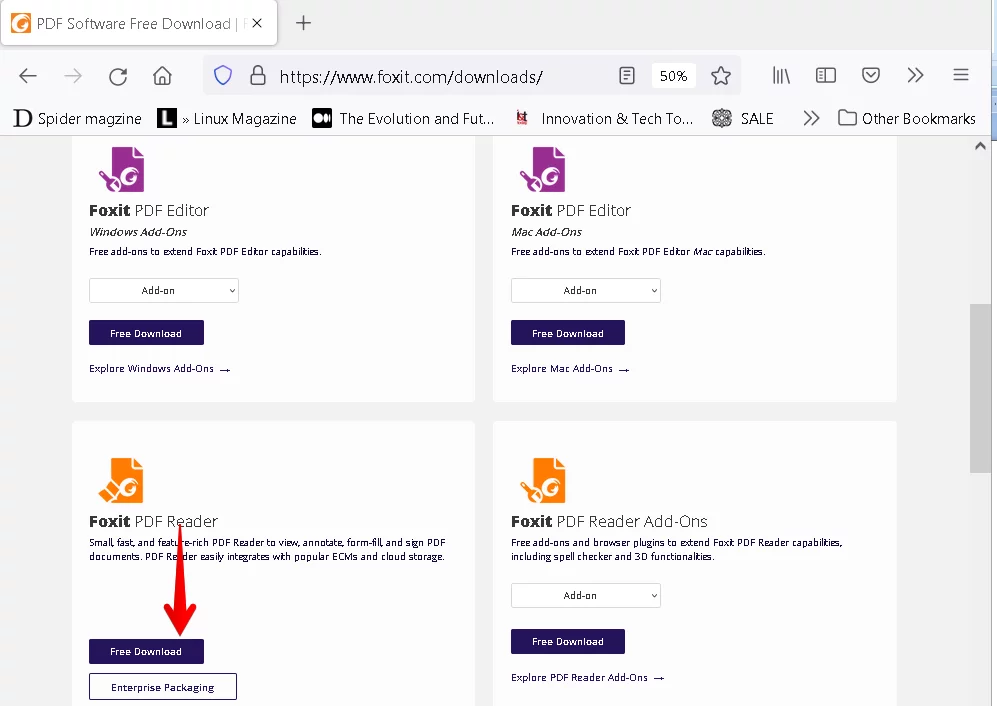Click the Foxit PDF Reader Add-Ons logo
Screen dimensions: 997x706
pyautogui.click(x=543, y=480)
